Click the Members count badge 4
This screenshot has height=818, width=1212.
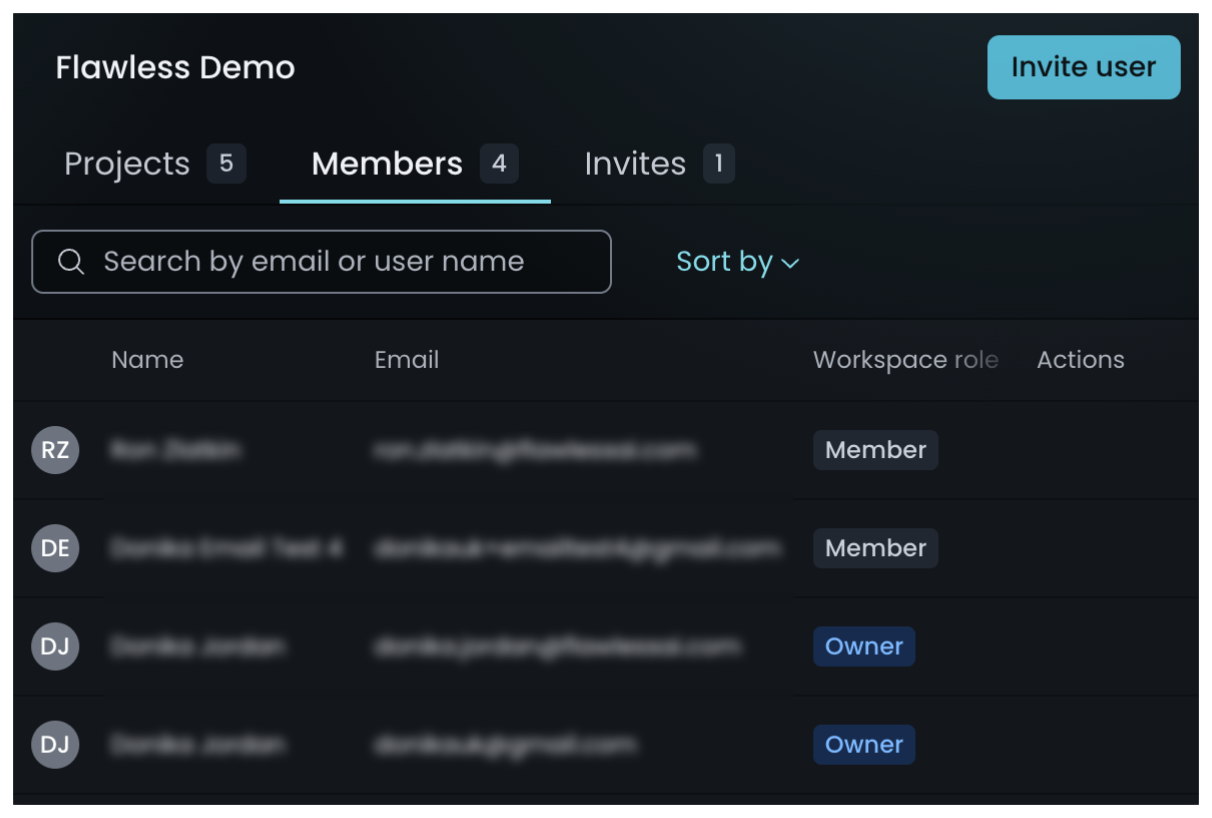tap(499, 164)
